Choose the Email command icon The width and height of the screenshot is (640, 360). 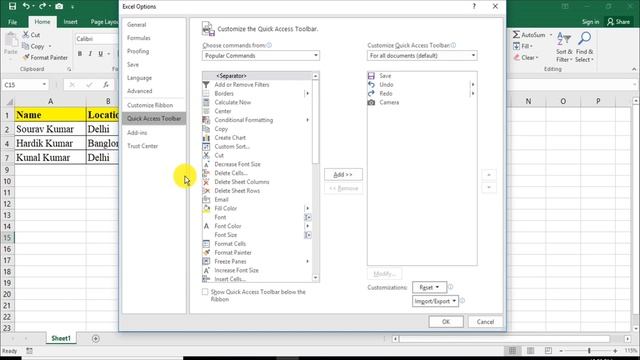coord(206,200)
